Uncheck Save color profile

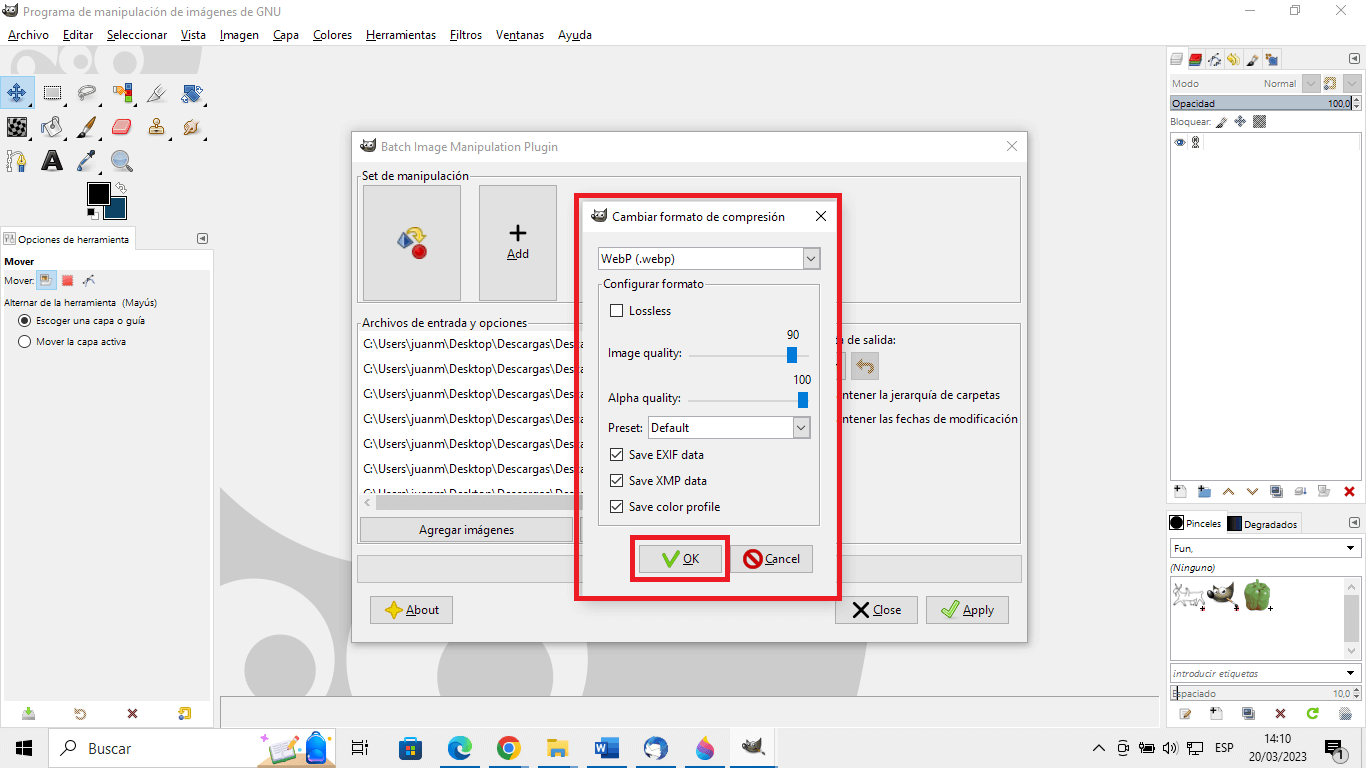pos(616,507)
